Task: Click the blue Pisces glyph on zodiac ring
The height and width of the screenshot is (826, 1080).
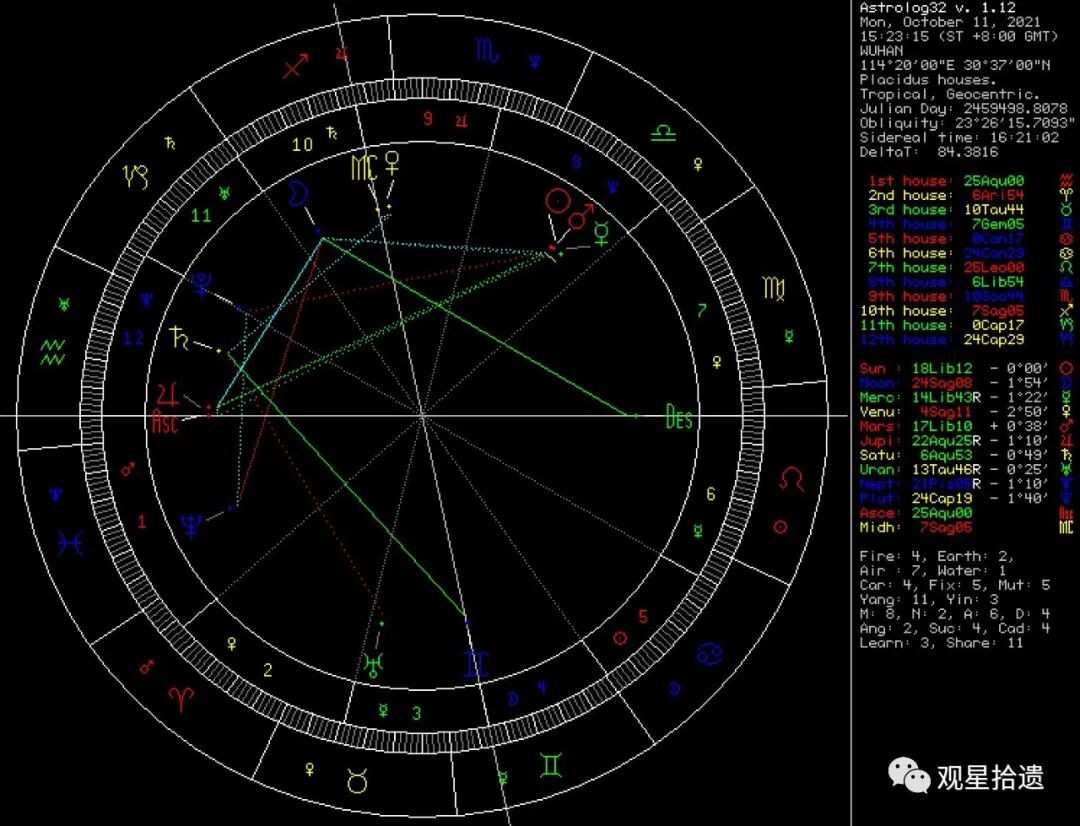Action: tap(71, 543)
